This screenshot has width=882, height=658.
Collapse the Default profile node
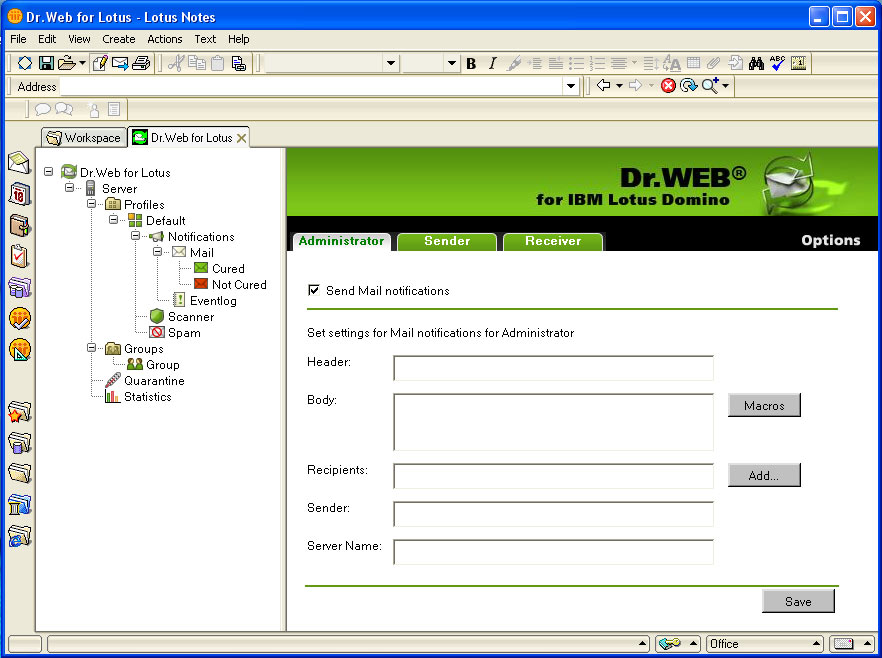tap(113, 219)
